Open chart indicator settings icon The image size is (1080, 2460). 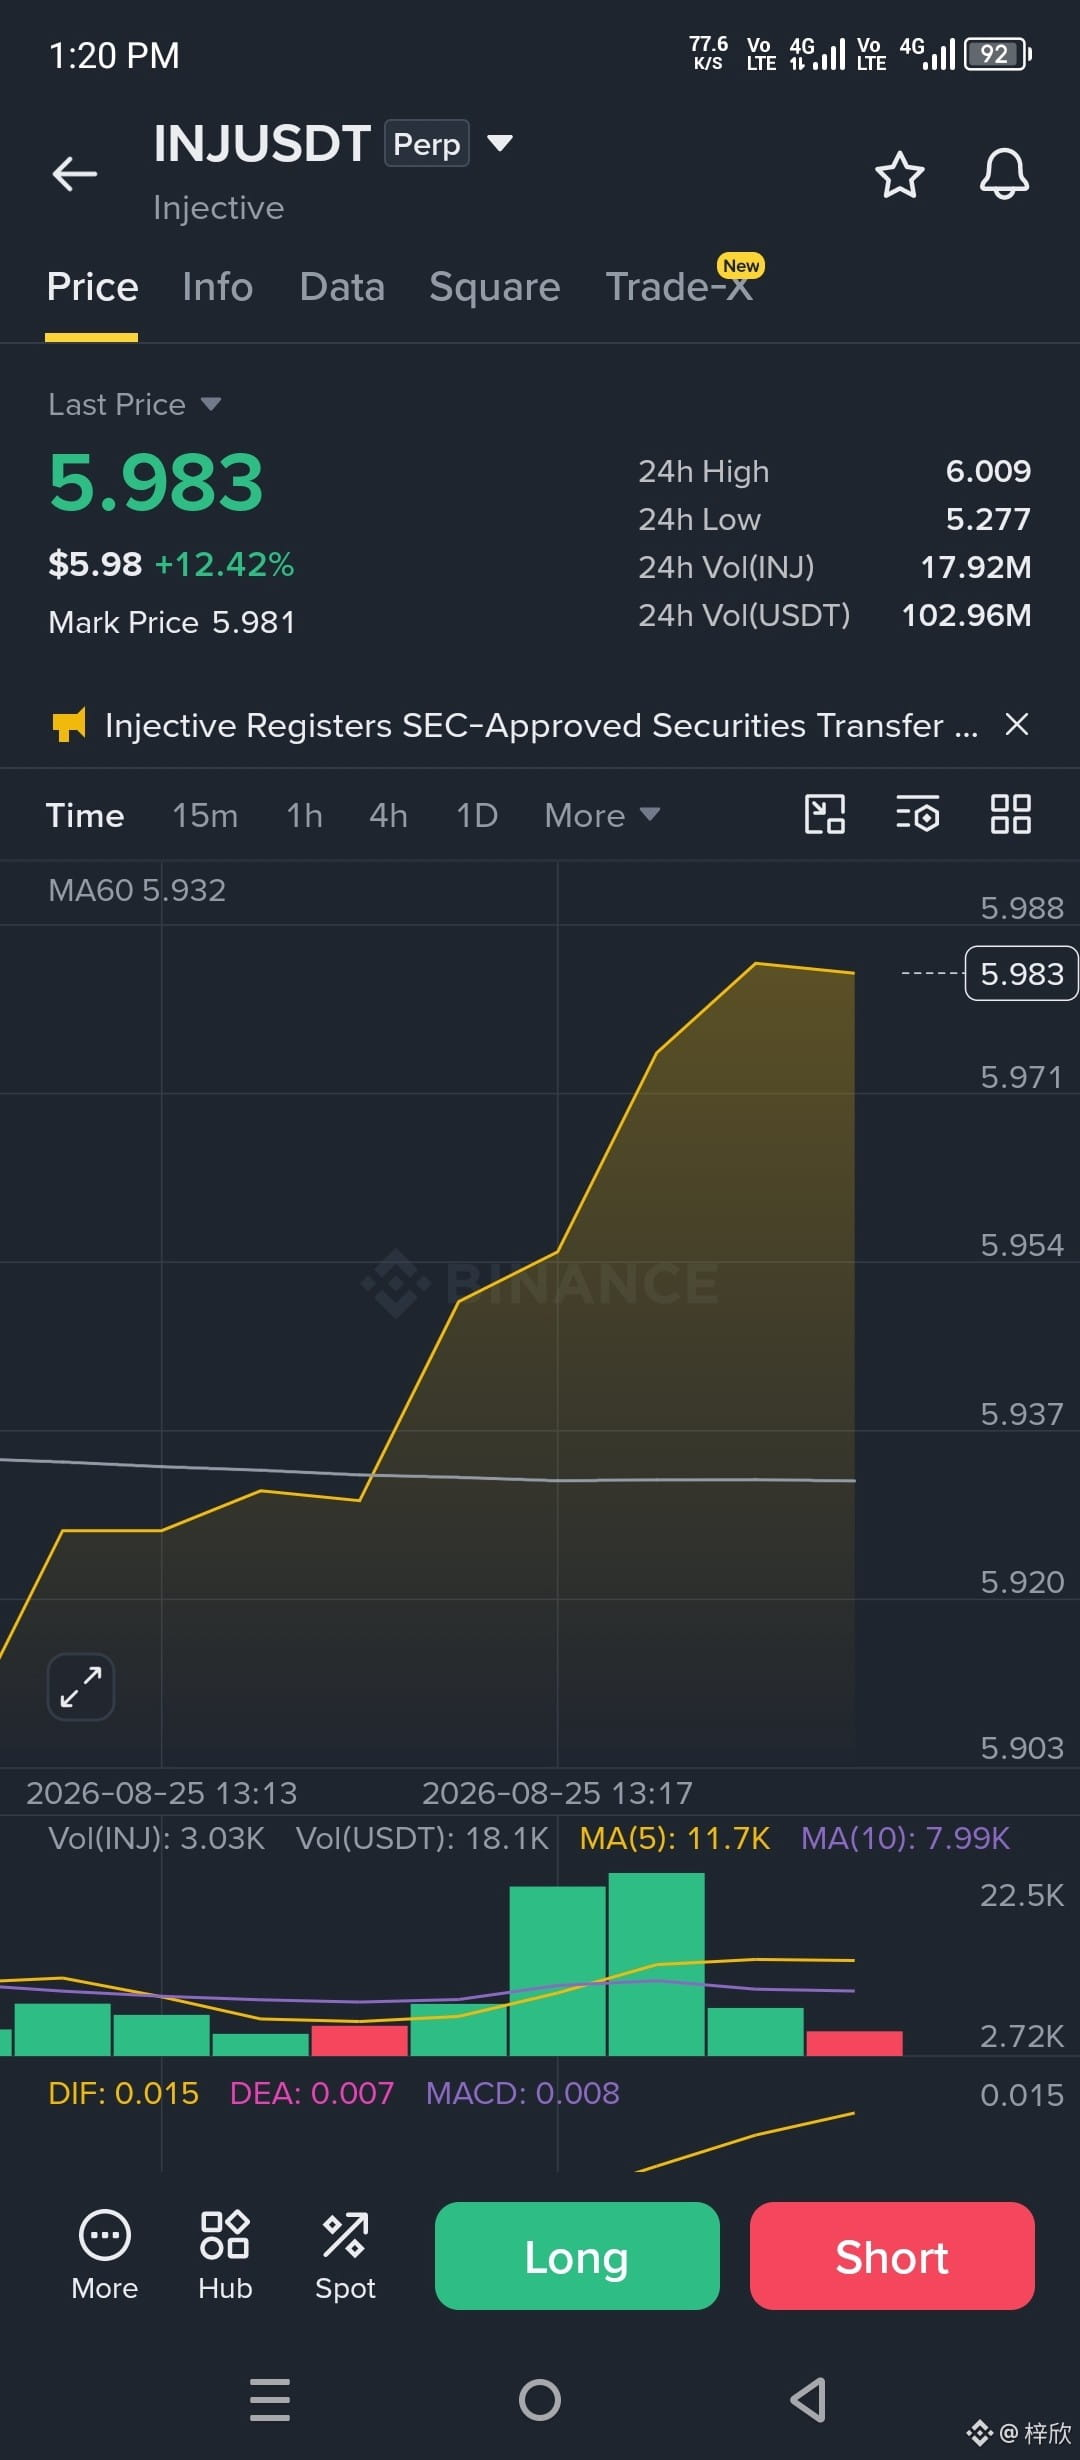pyautogui.click(x=917, y=814)
